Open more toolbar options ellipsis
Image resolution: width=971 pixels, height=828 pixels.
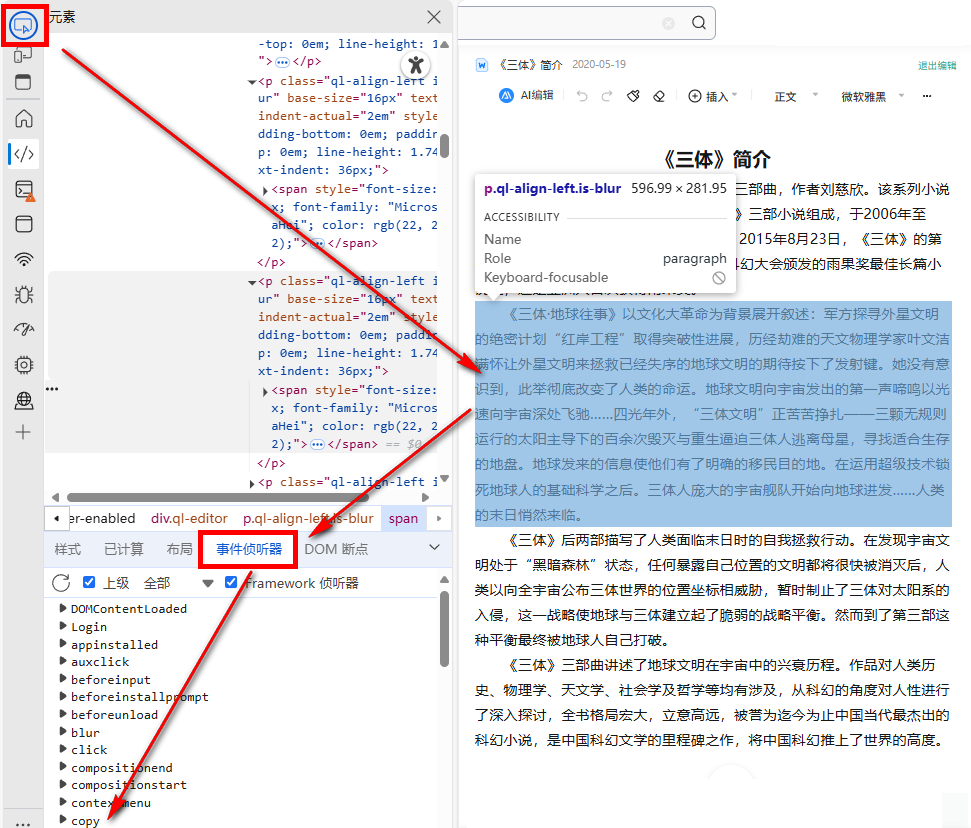[926, 96]
